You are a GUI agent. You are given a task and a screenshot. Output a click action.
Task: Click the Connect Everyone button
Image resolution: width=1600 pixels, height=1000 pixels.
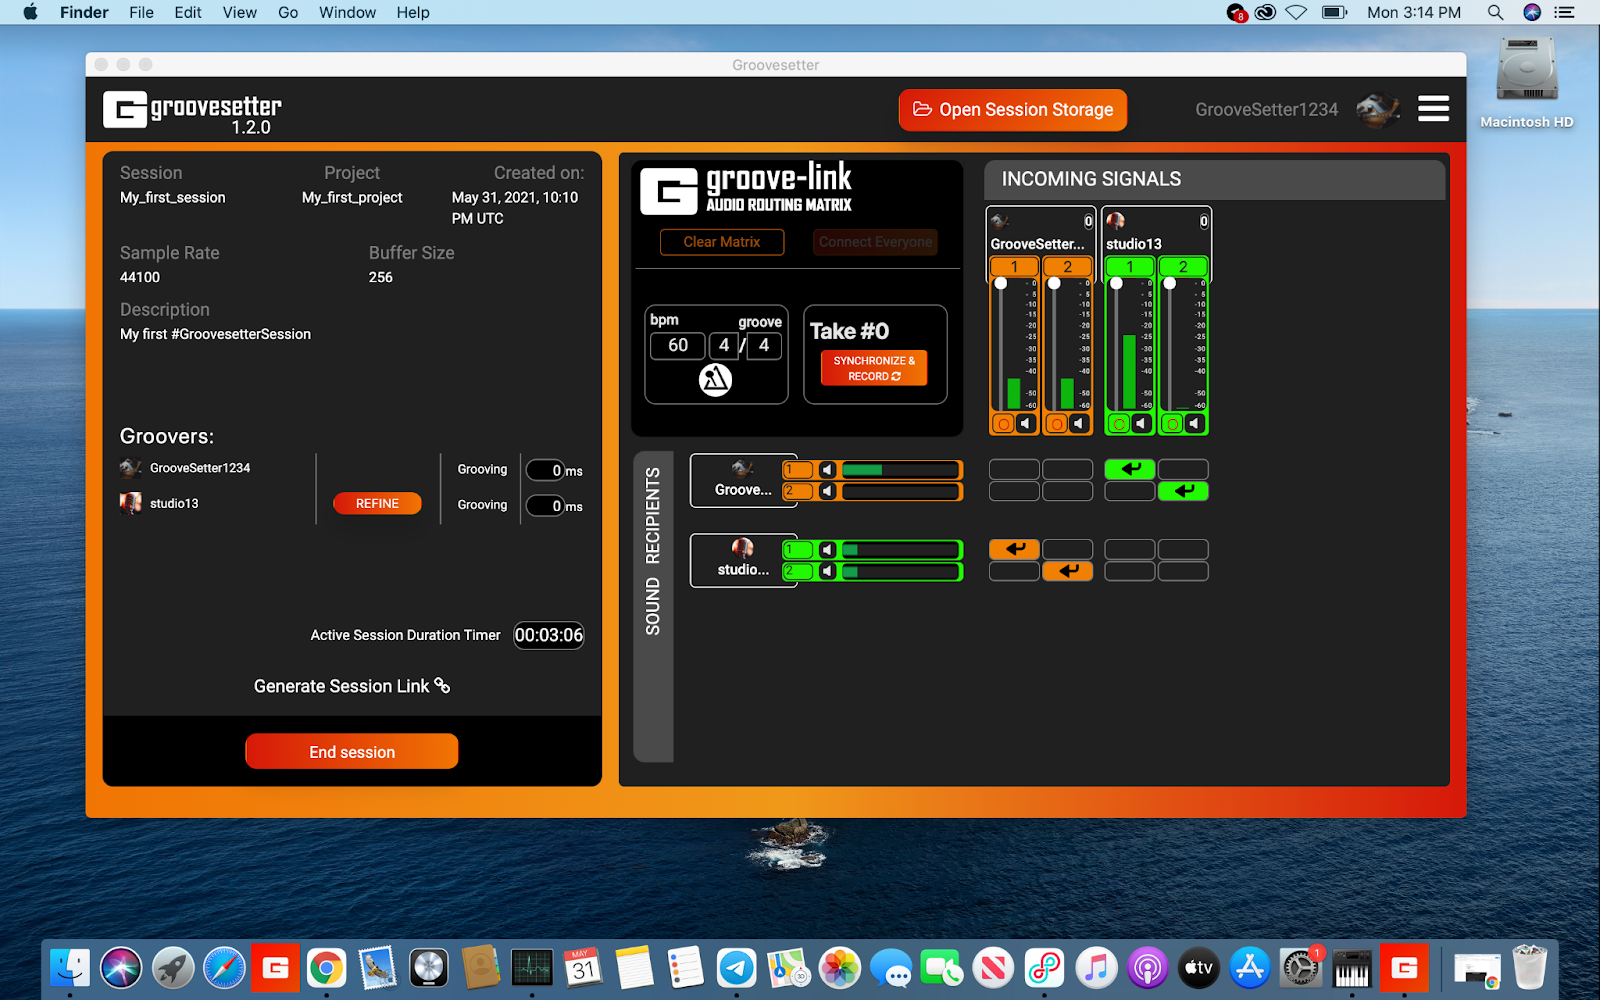pos(875,242)
